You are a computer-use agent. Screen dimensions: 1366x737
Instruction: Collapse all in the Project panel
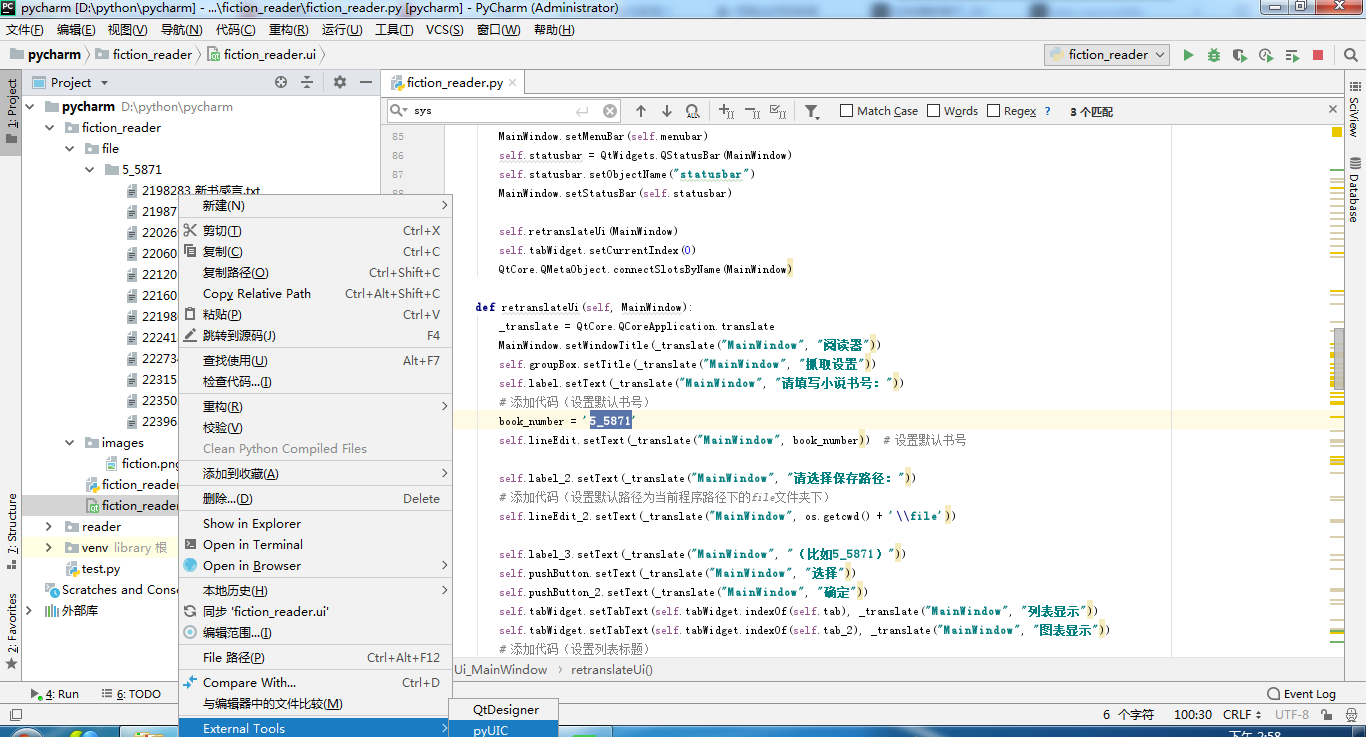coord(307,82)
